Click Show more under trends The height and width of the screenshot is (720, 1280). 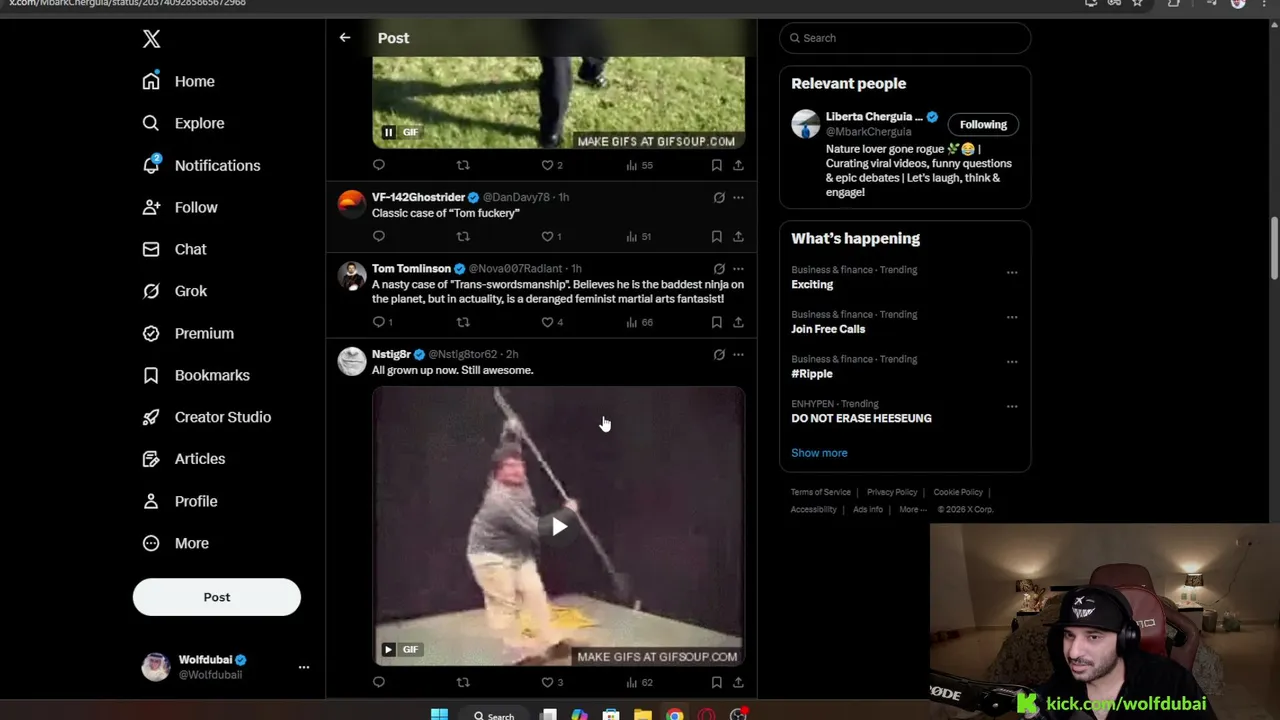point(819,453)
